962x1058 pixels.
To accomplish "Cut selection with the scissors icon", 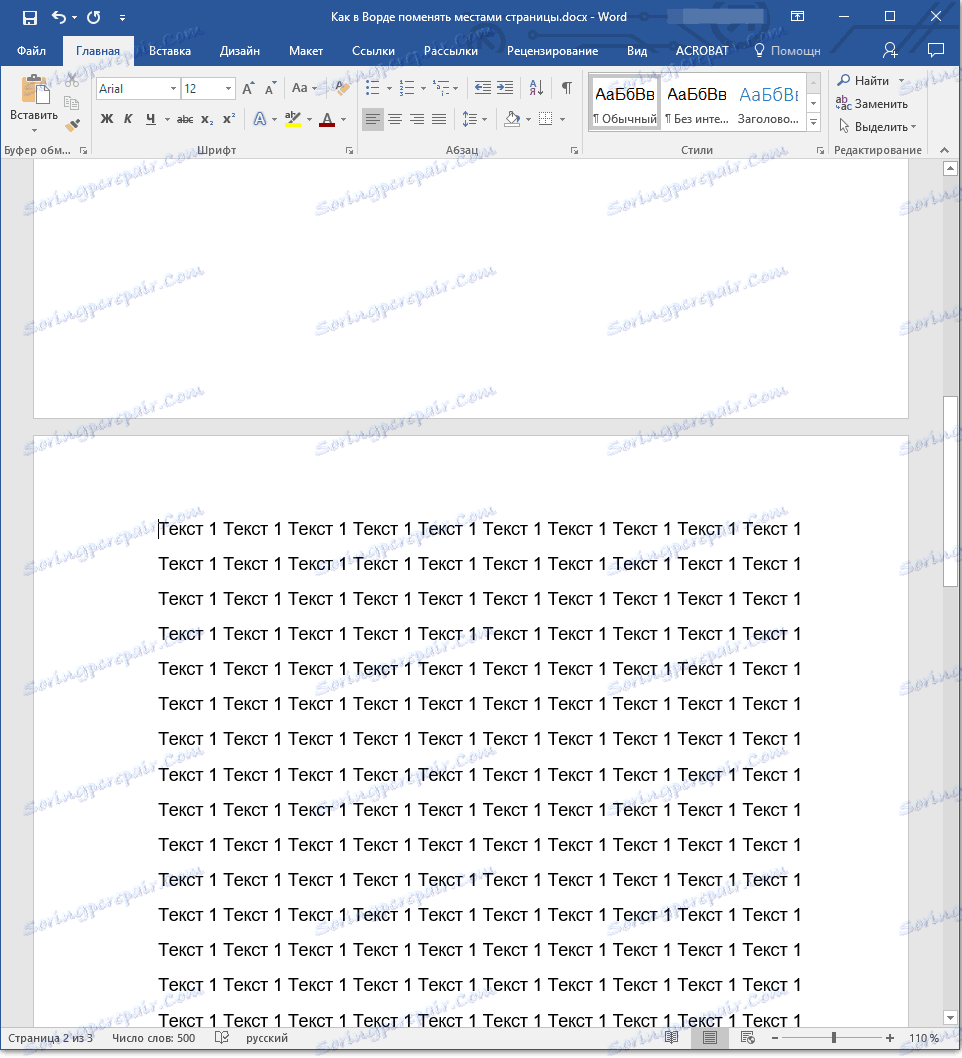I will point(72,80).
